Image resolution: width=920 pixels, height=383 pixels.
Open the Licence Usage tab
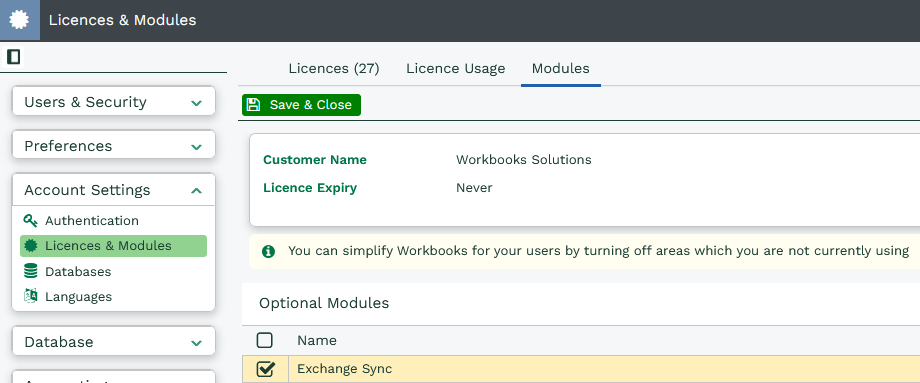point(456,69)
